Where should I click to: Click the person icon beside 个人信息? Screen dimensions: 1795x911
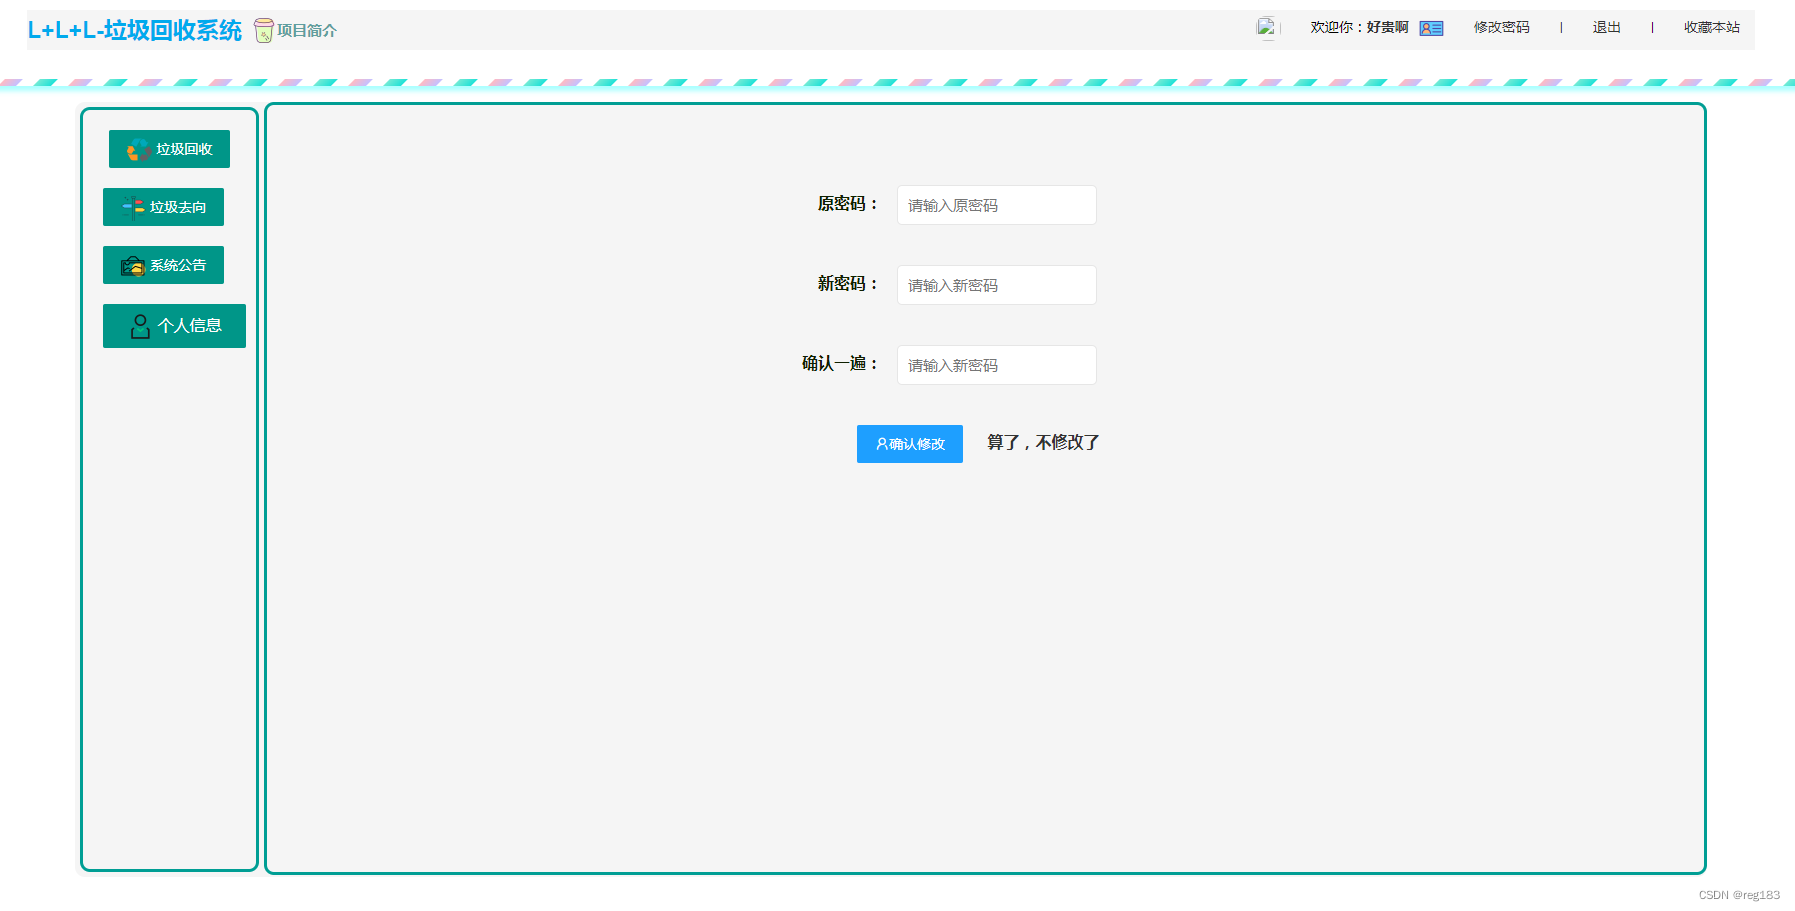pyautogui.click(x=140, y=326)
